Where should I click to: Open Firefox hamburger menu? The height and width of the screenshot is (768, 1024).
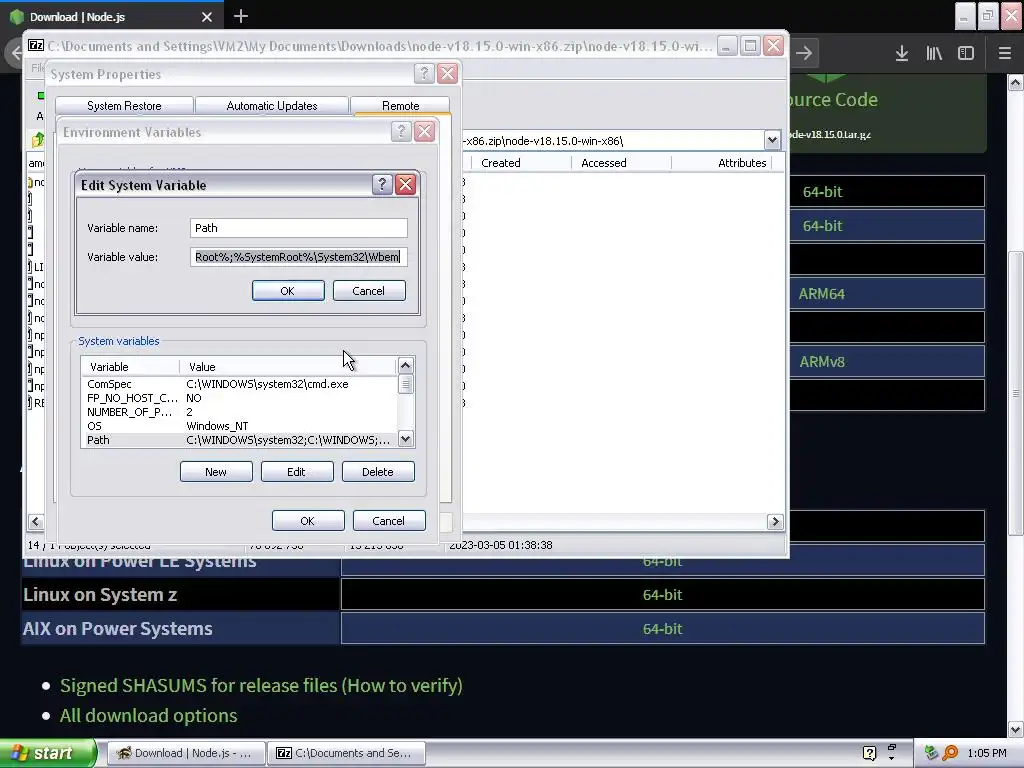coord(1005,54)
